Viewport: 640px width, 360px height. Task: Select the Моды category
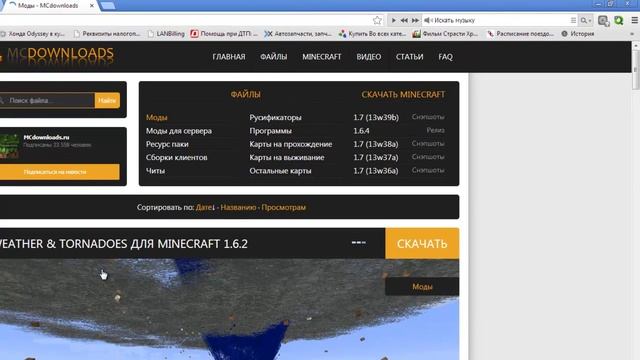click(x=156, y=118)
